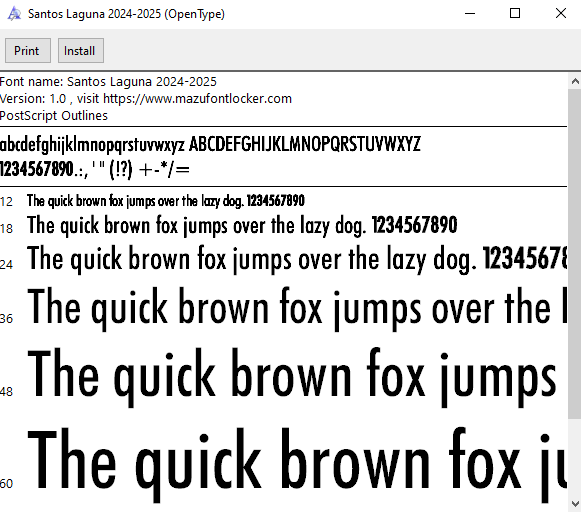This screenshot has width=581, height=512.
Task: Click the 'Font name: Santos Laguna 2024-2025' line
Action: point(108,82)
